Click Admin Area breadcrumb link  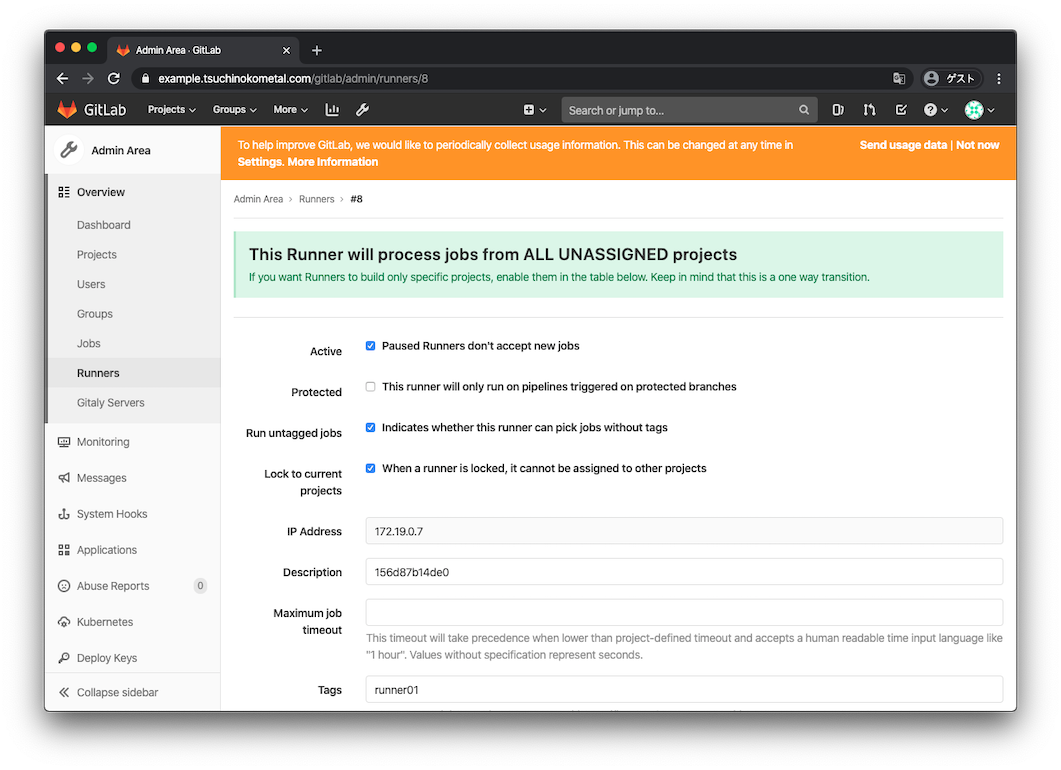coord(258,199)
